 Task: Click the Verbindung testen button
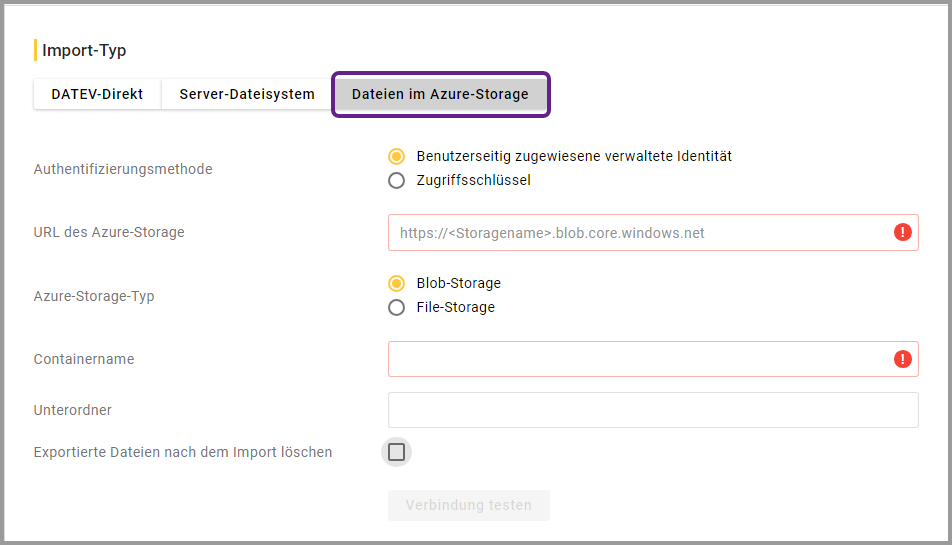pyautogui.click(x=468, y=505)
